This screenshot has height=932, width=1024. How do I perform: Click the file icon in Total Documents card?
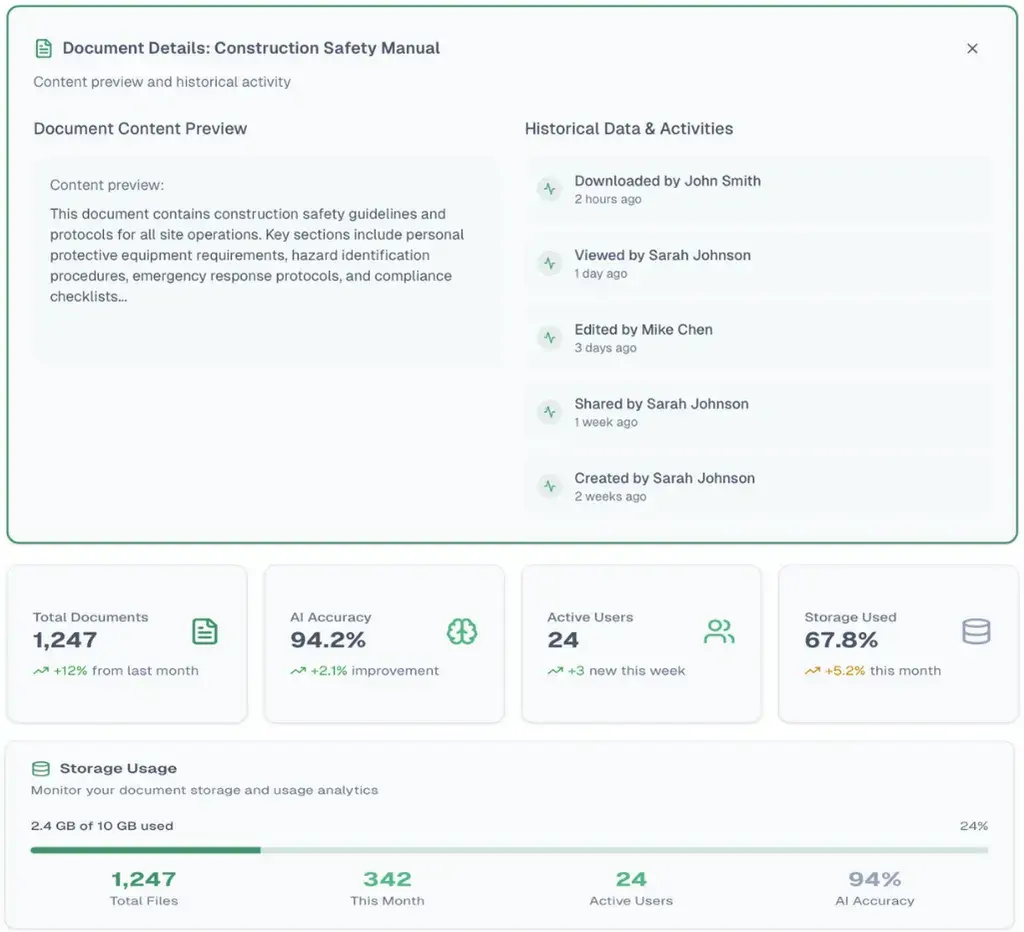(205, 631)
